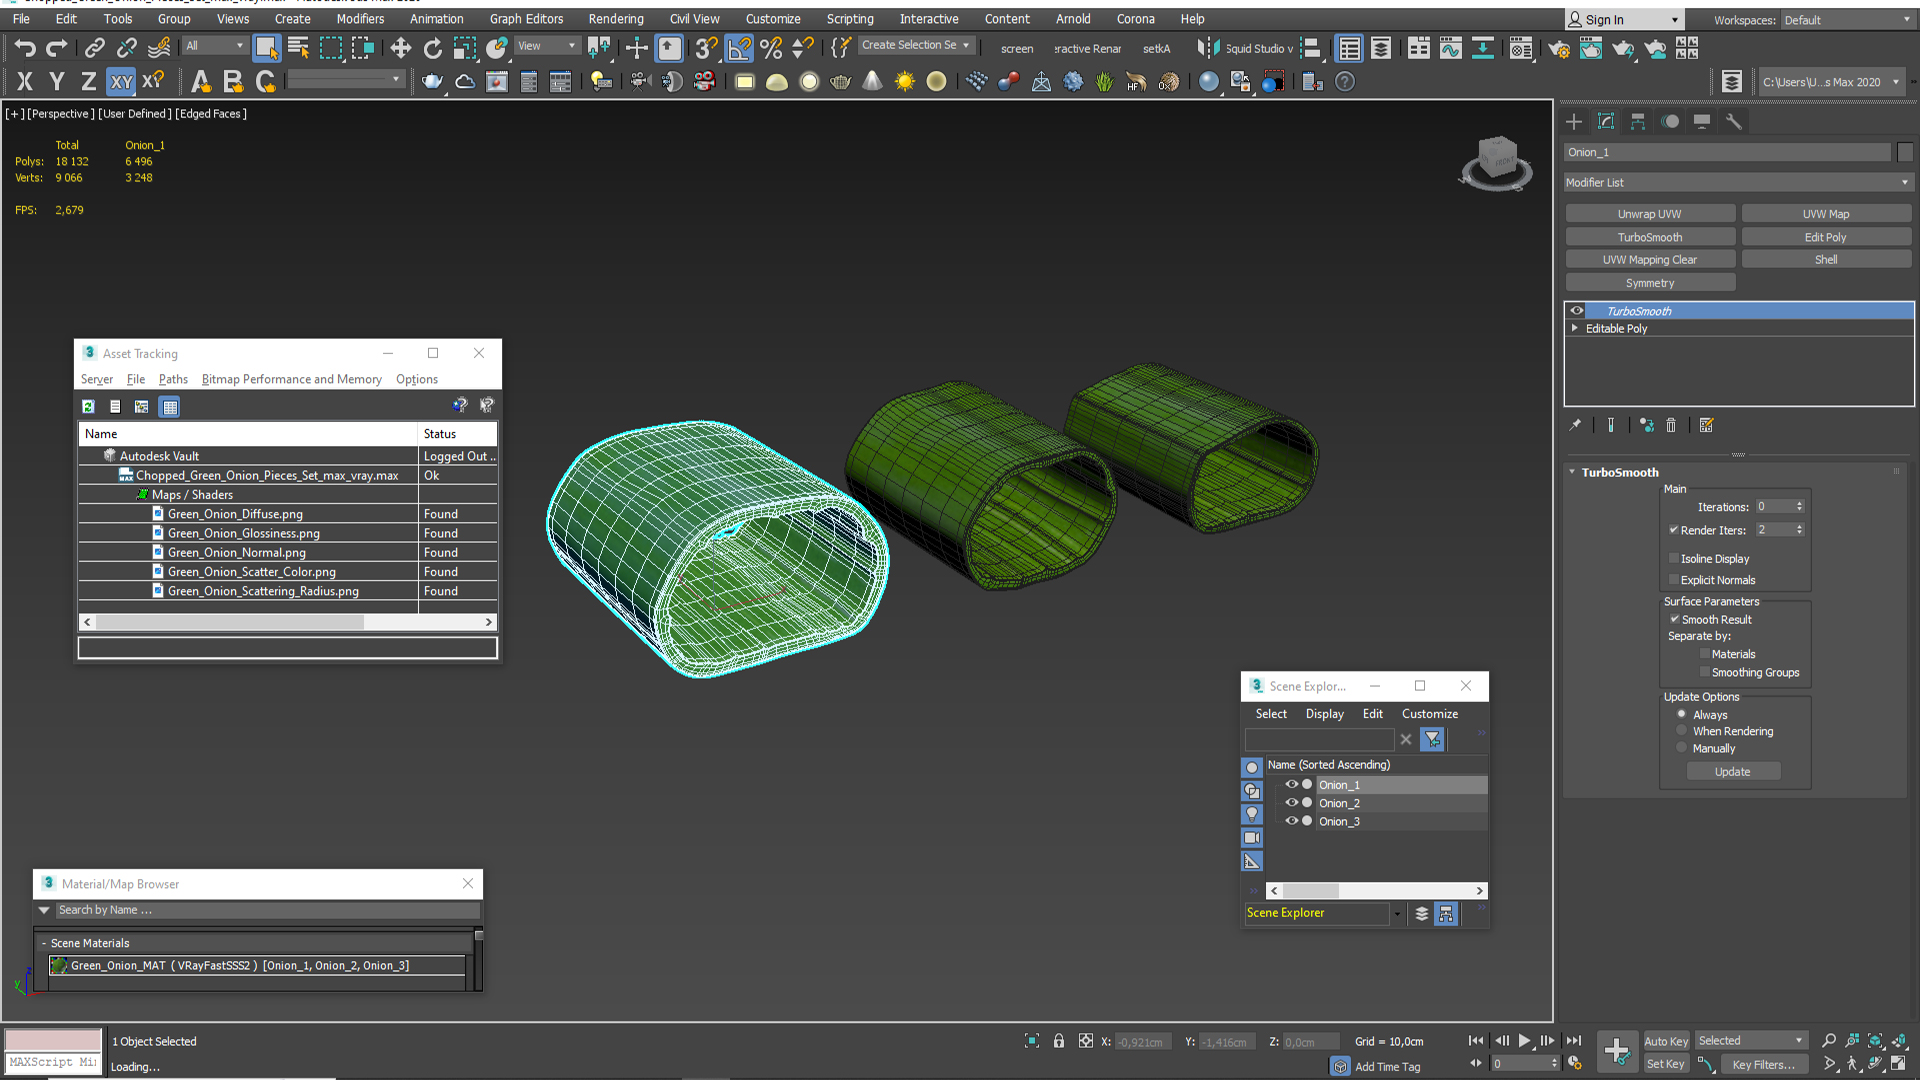This screenshot has height=1080, width=1920.
Task: Open the Workspaces Default dropdown
Action: click(x=1848, y=20)
